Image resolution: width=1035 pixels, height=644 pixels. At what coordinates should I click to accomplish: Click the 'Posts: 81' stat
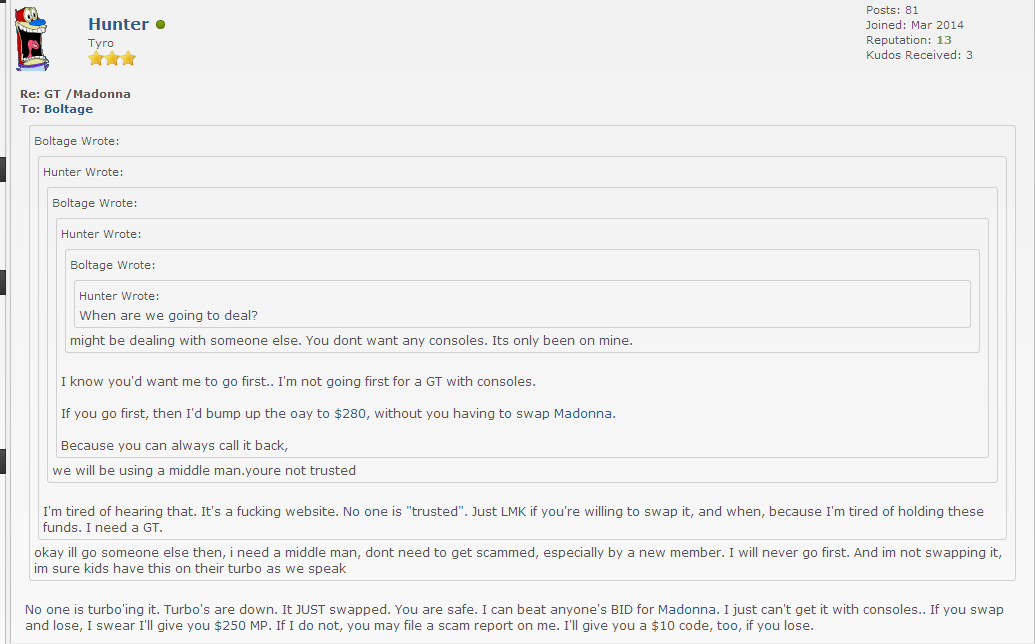(891, 10)
